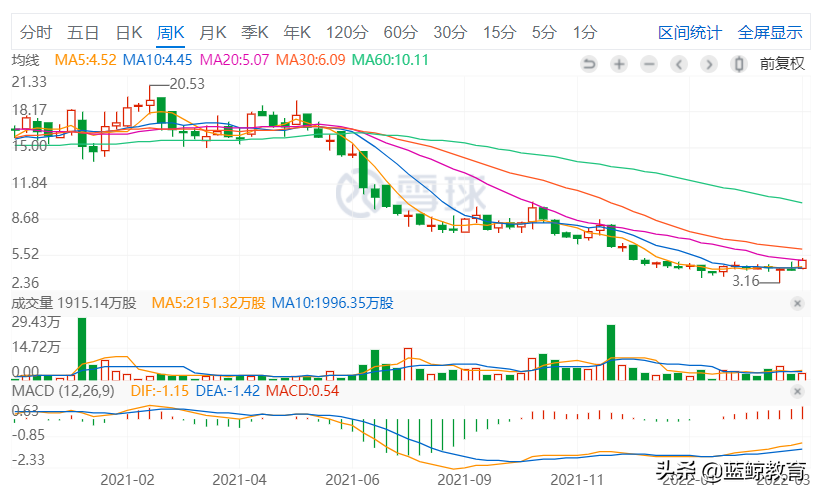The height and width of the screenshot is (496, 821).
Task: Select the 周K tab
Action: pyautogui.click(x=171, y=32)
